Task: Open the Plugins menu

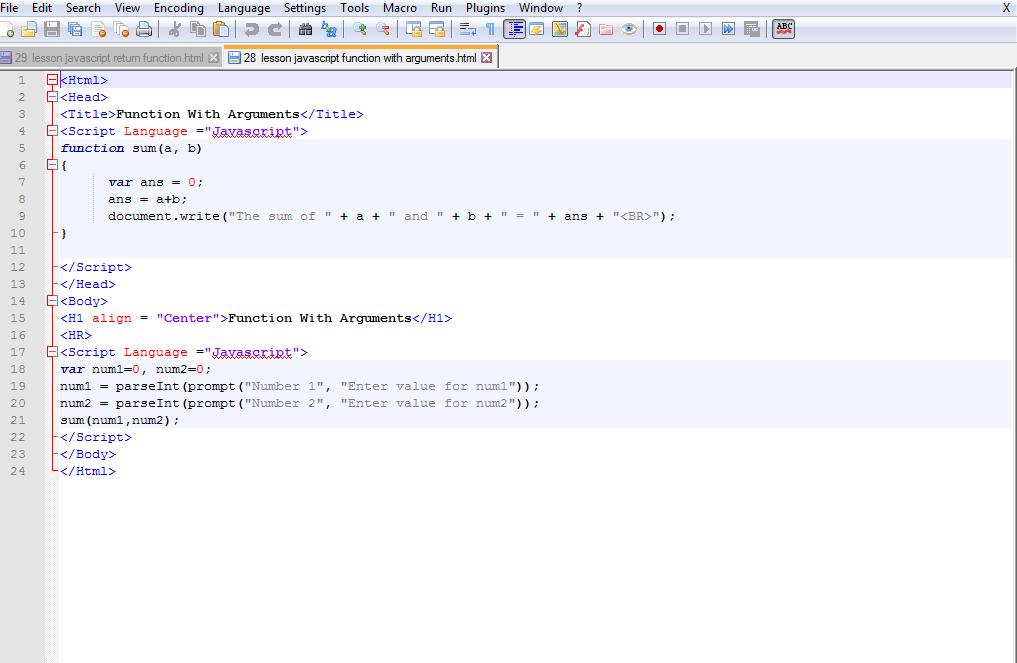Action: point(485,8)
